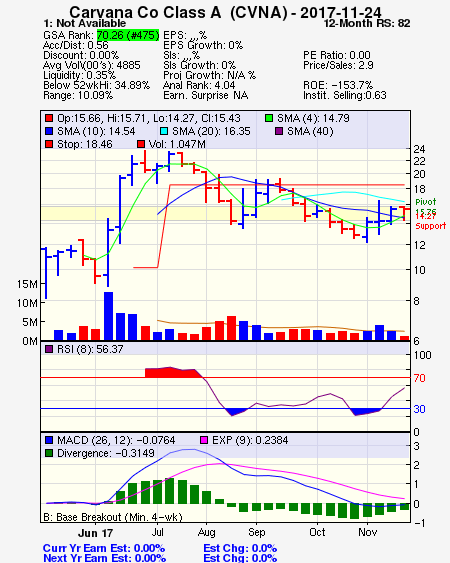Viewport: 450px width, 563px height.
Task: Click the Range: 10.09% text
Action: pos(78,96)
